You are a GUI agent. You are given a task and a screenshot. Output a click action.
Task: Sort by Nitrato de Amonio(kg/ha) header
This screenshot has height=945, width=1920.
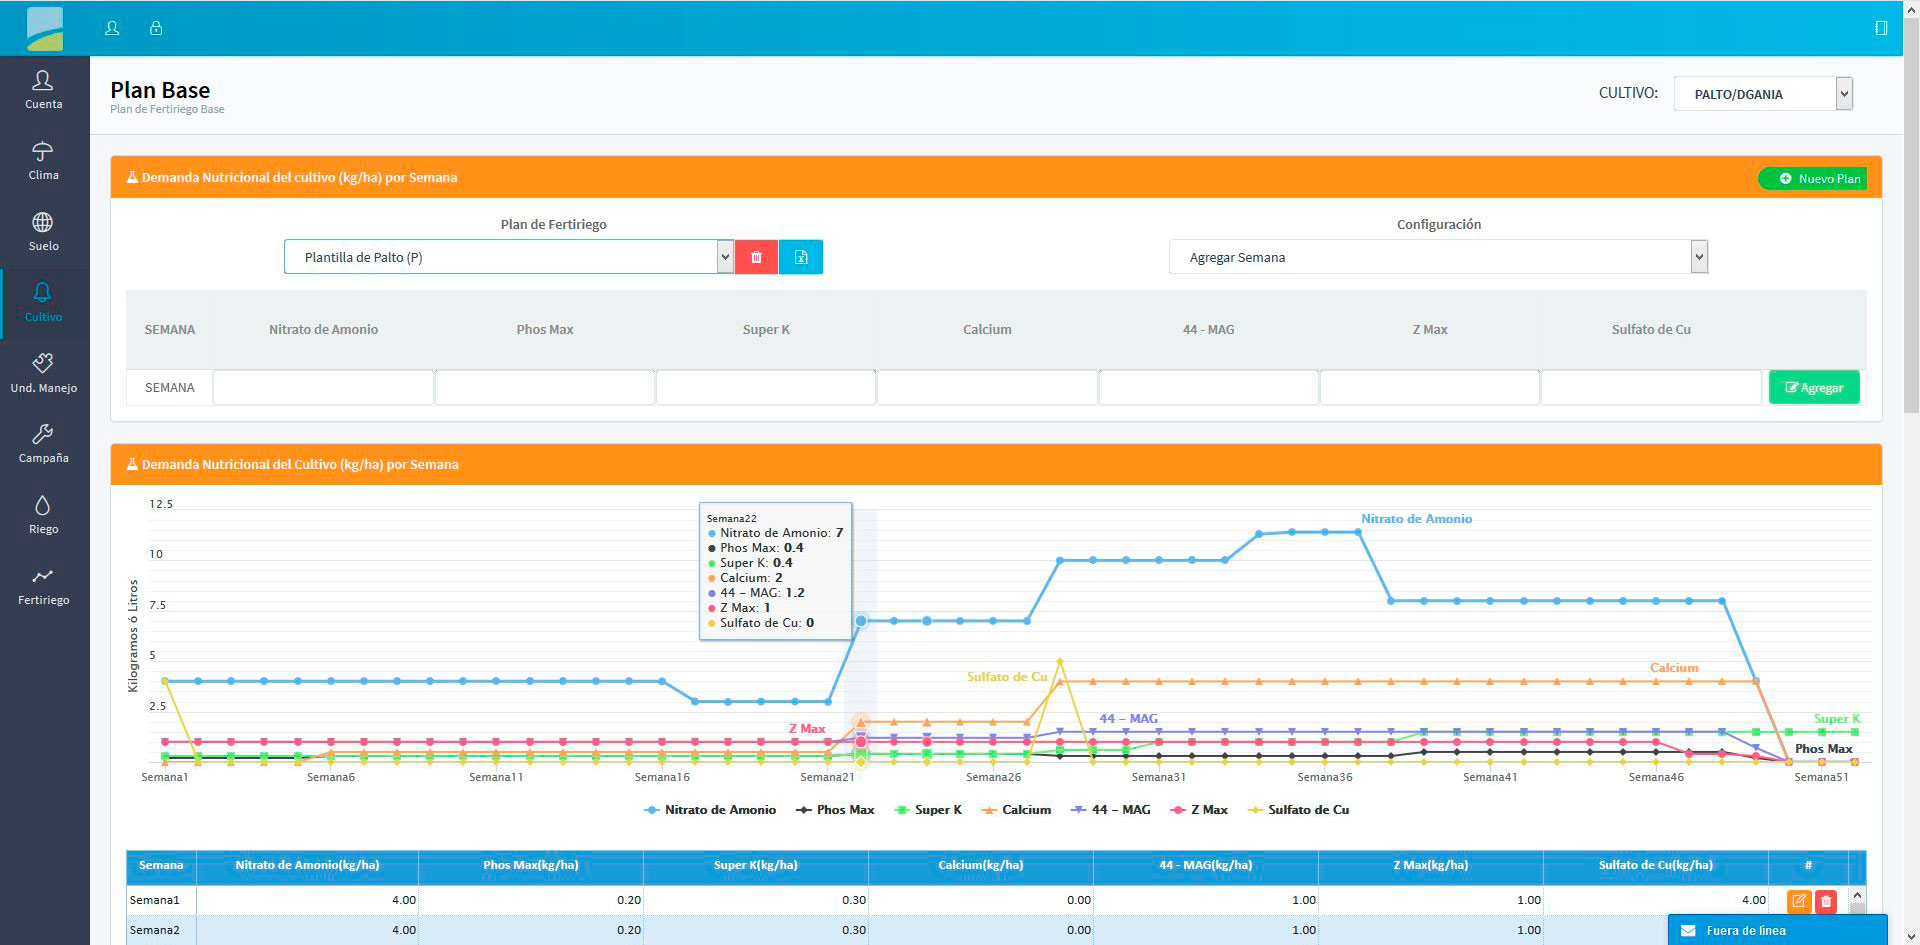(307, 866)
